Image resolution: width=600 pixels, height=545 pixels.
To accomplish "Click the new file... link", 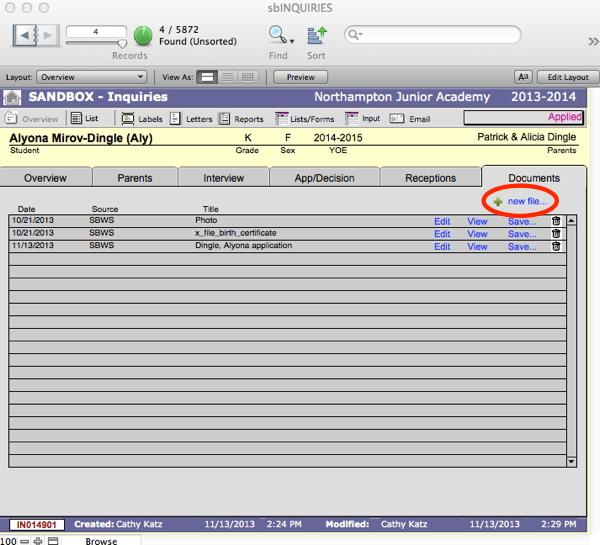I will [x=527, y=201].
